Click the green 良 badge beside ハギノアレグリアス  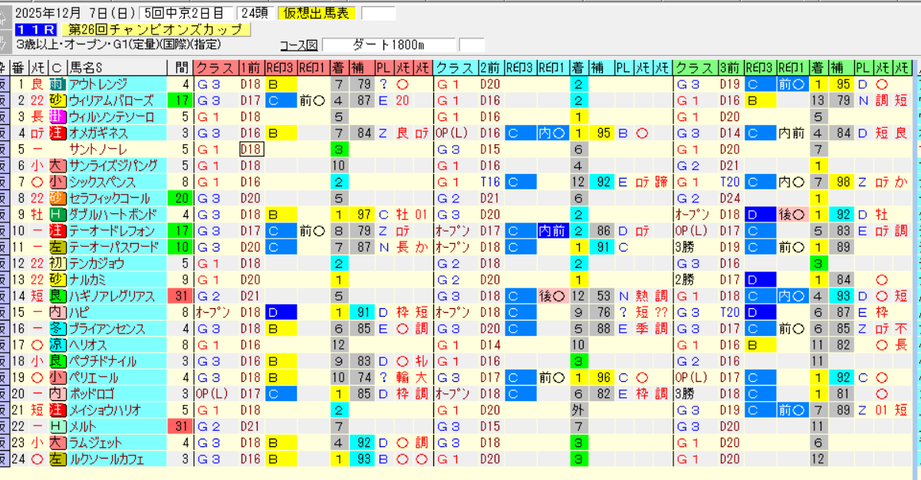[57, 296]
